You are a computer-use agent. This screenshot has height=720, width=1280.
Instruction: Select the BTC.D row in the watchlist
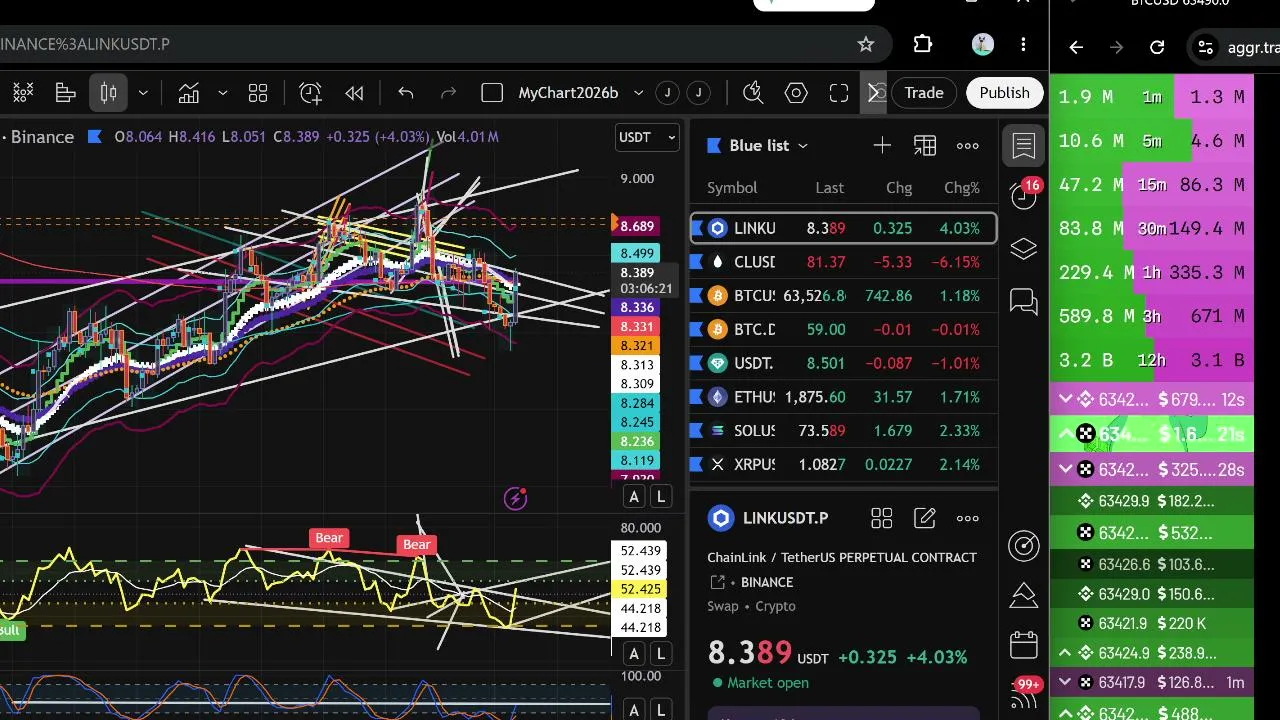pyautogui.click(x=843, y=329)
